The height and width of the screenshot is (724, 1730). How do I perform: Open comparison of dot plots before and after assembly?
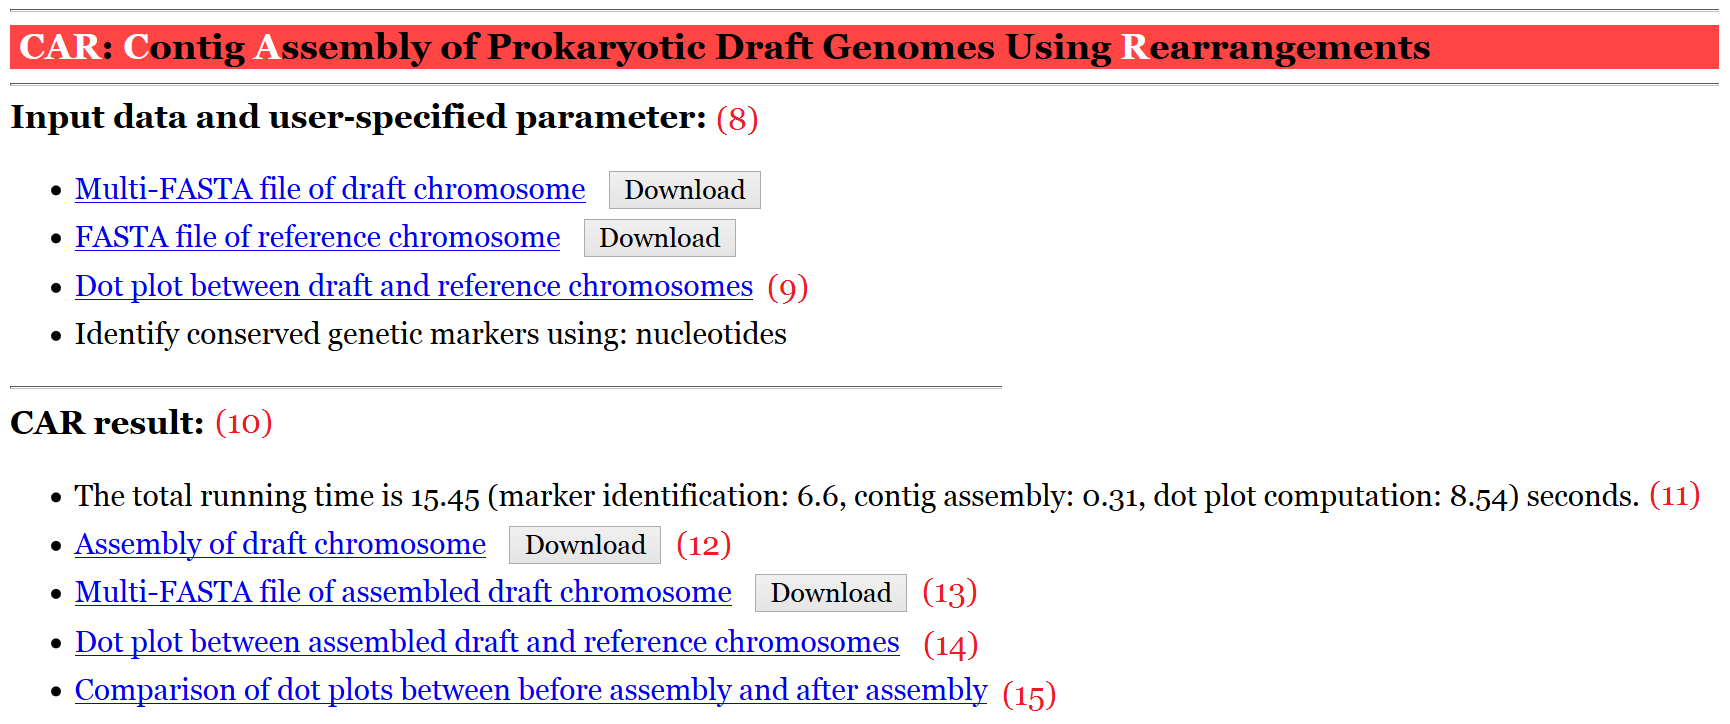tap(530, 690)
